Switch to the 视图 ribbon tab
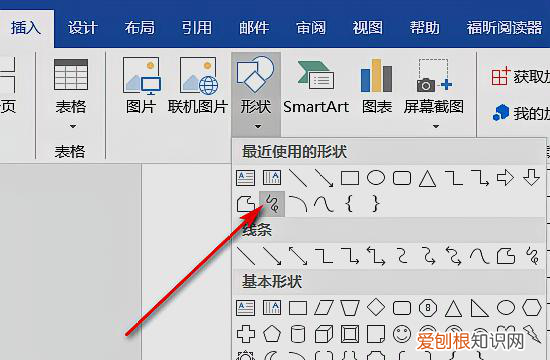550x360 pixels. pos(368,27)
